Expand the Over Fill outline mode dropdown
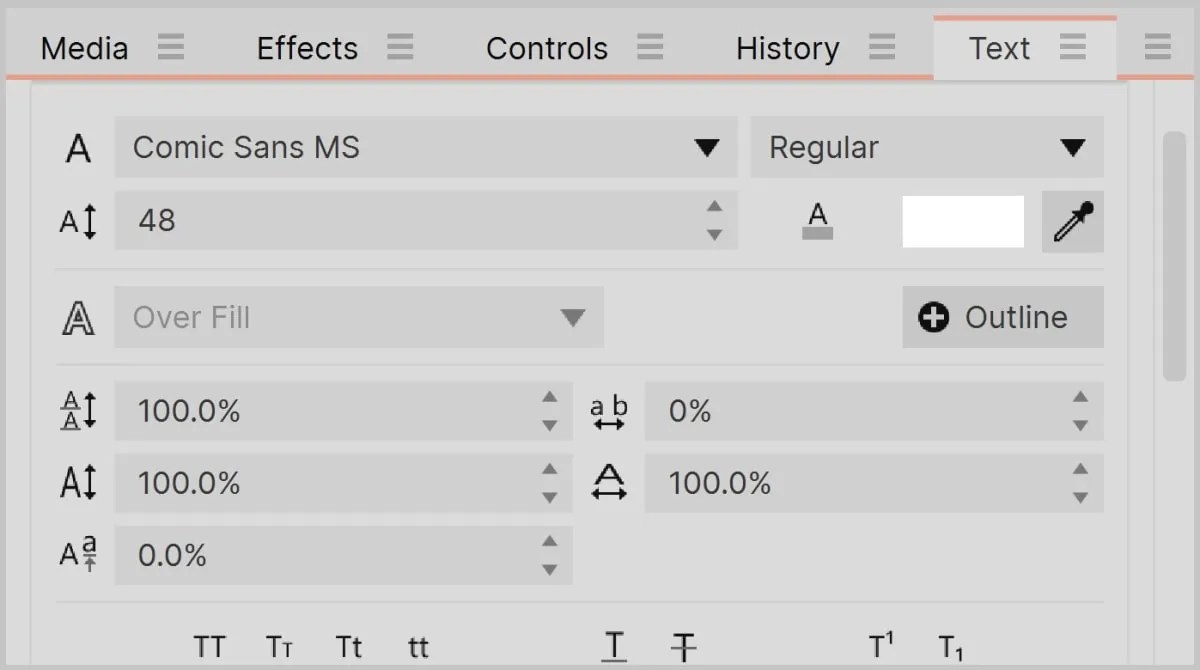This screenshot has height=670, width=1200. 359,318
